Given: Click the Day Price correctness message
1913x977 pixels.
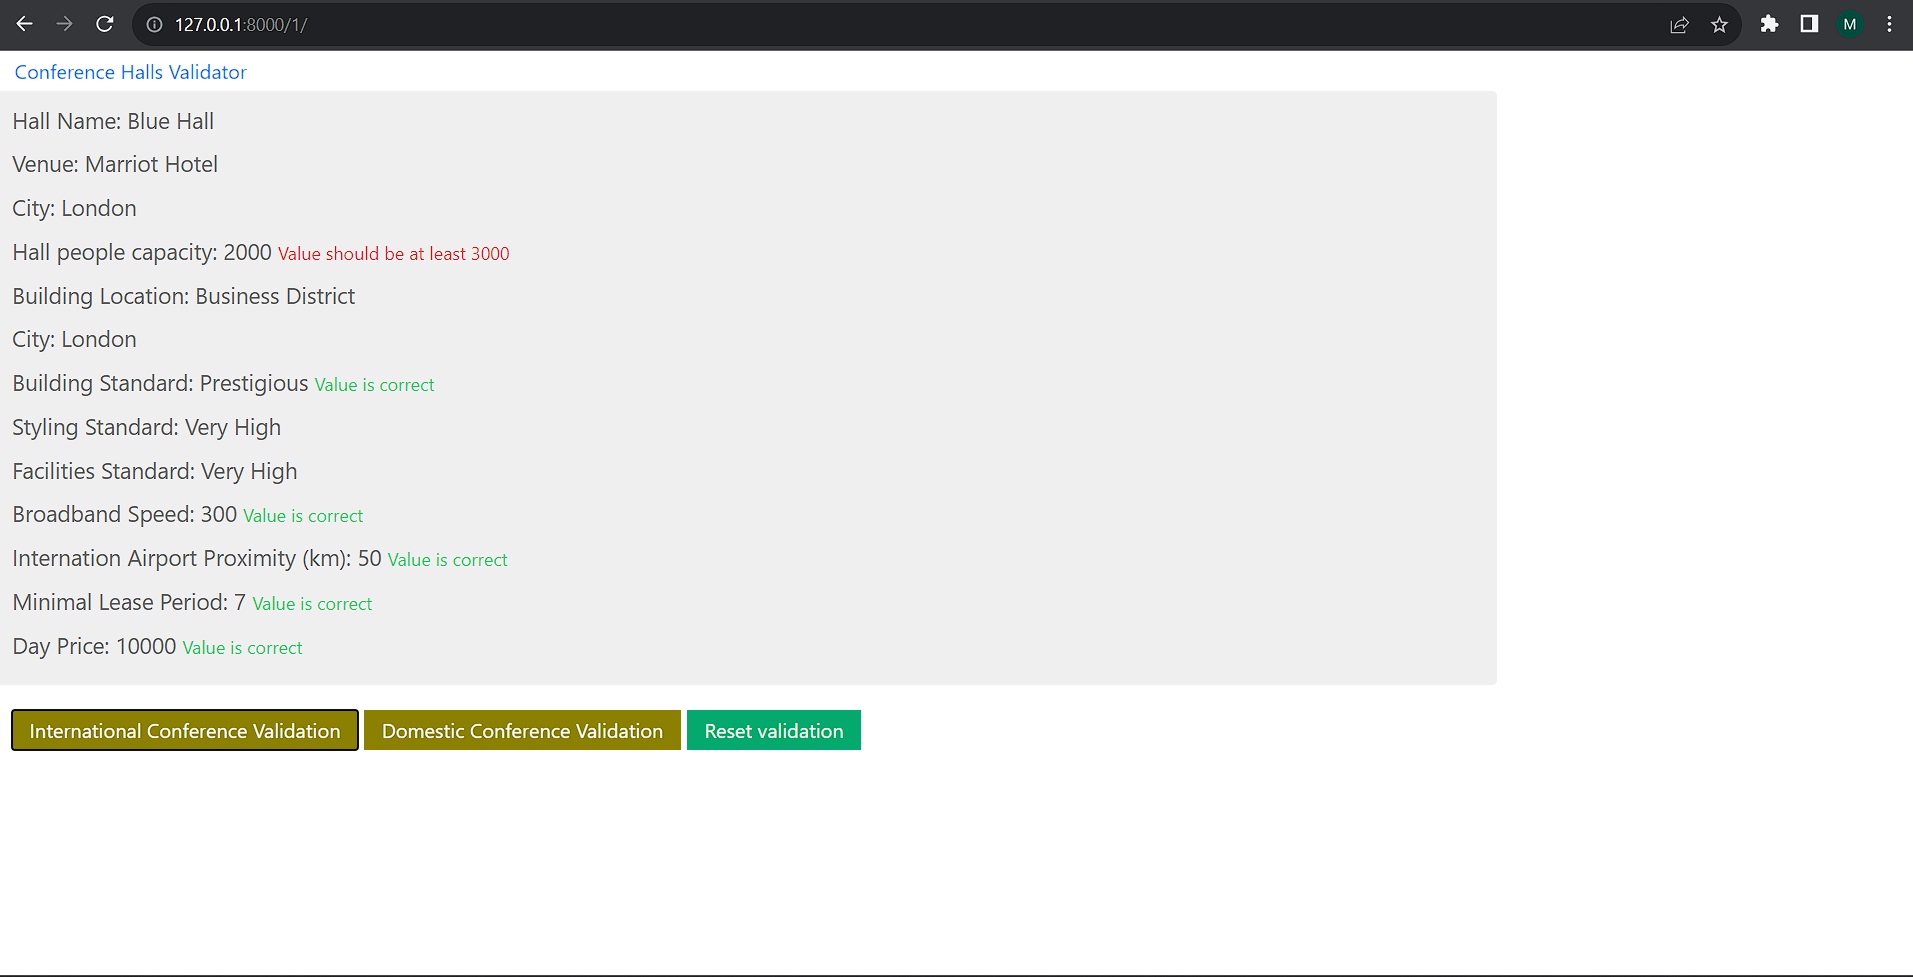Looking at the screenshot, I should pos(241,647).
